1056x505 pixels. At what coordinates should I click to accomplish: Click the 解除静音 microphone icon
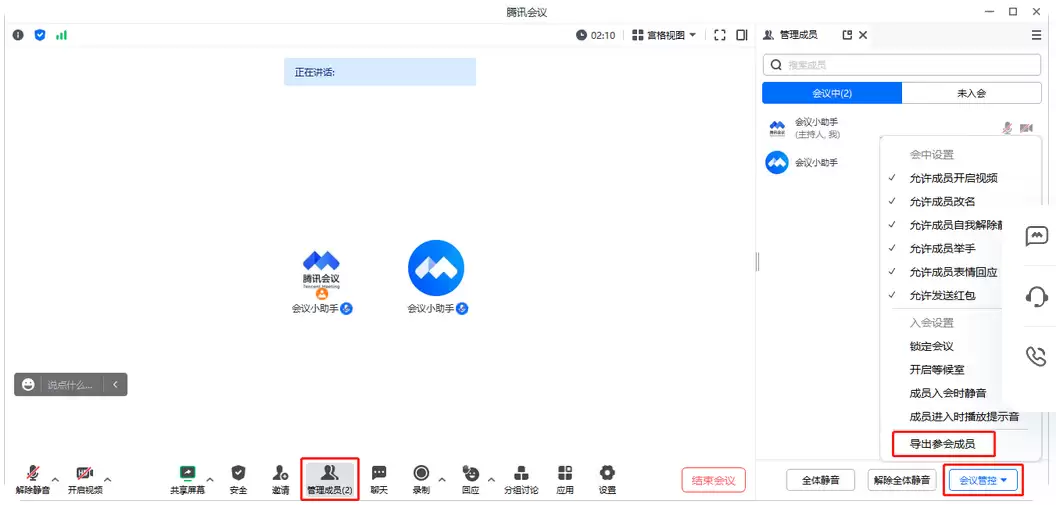32,473
